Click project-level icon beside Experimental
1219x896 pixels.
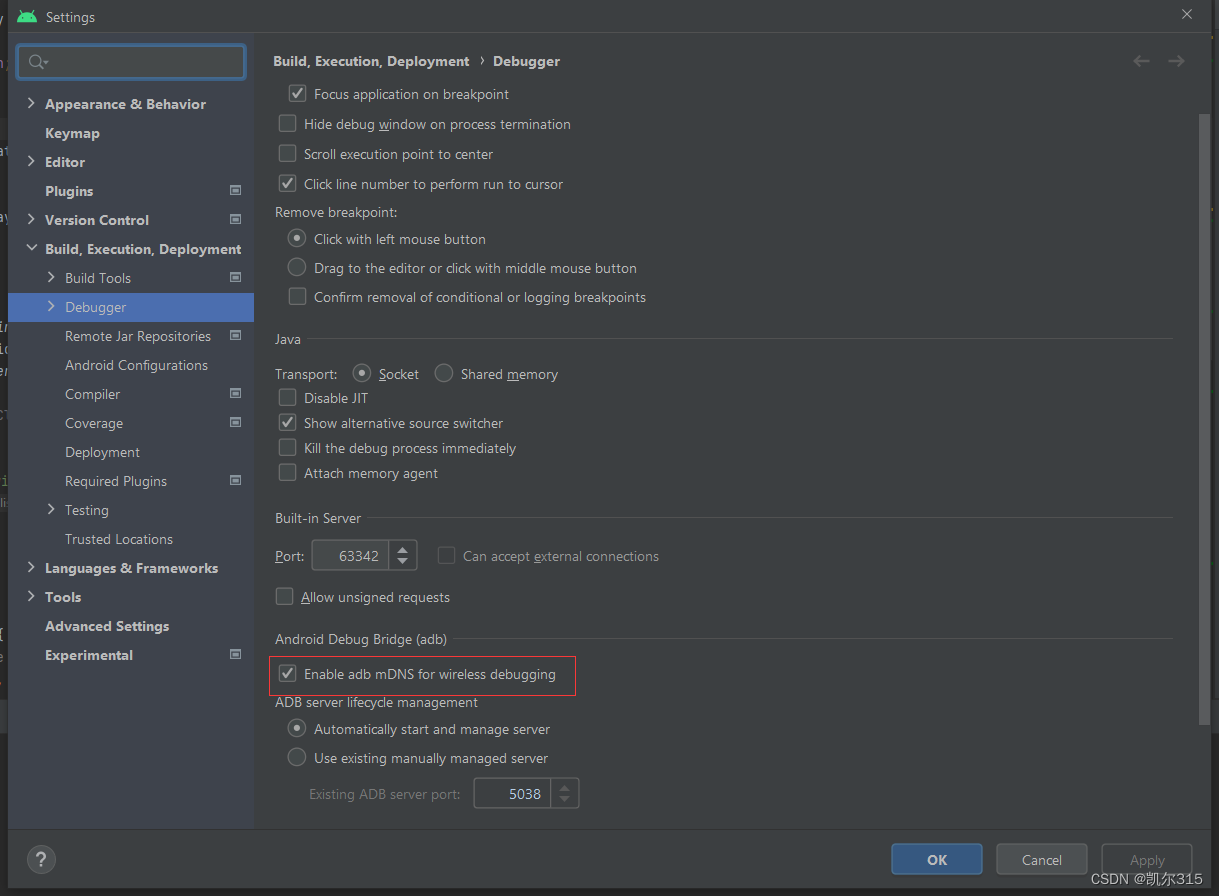tap(236, 654)
